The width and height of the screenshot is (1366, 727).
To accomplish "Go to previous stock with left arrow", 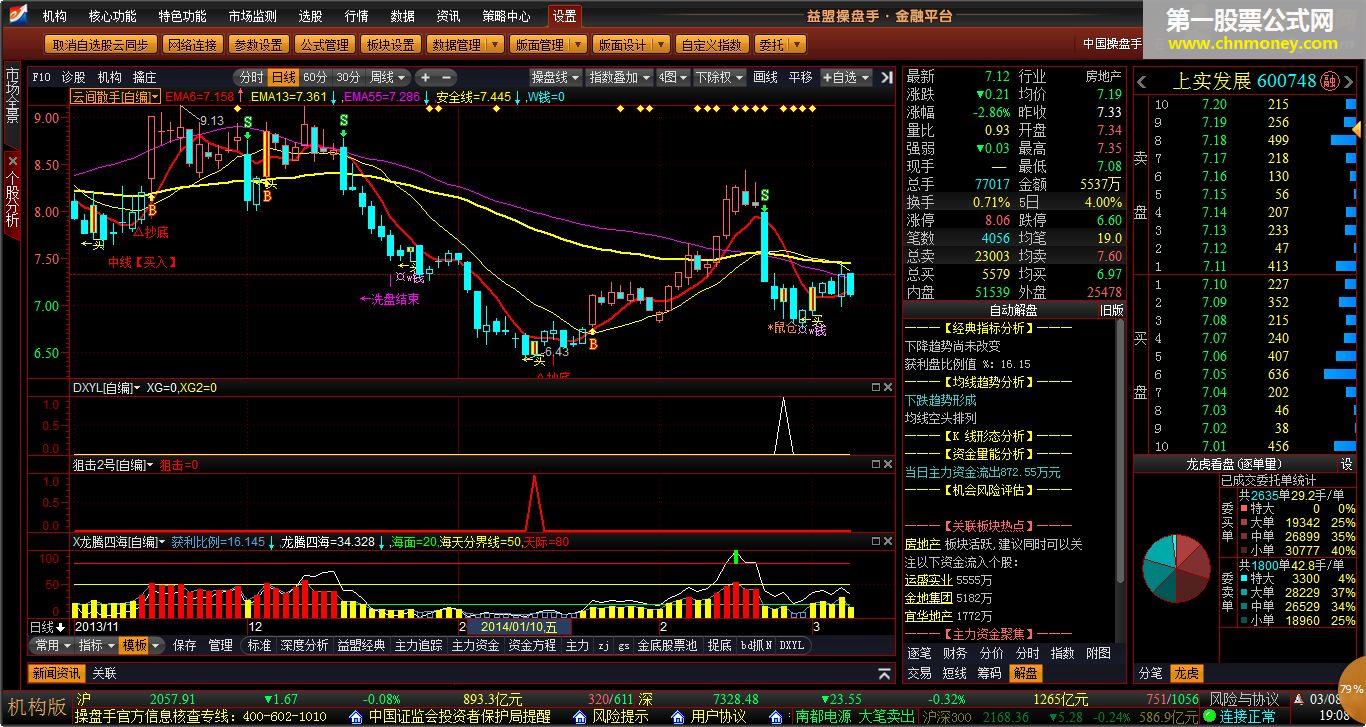I will [x=1143, y=81].
